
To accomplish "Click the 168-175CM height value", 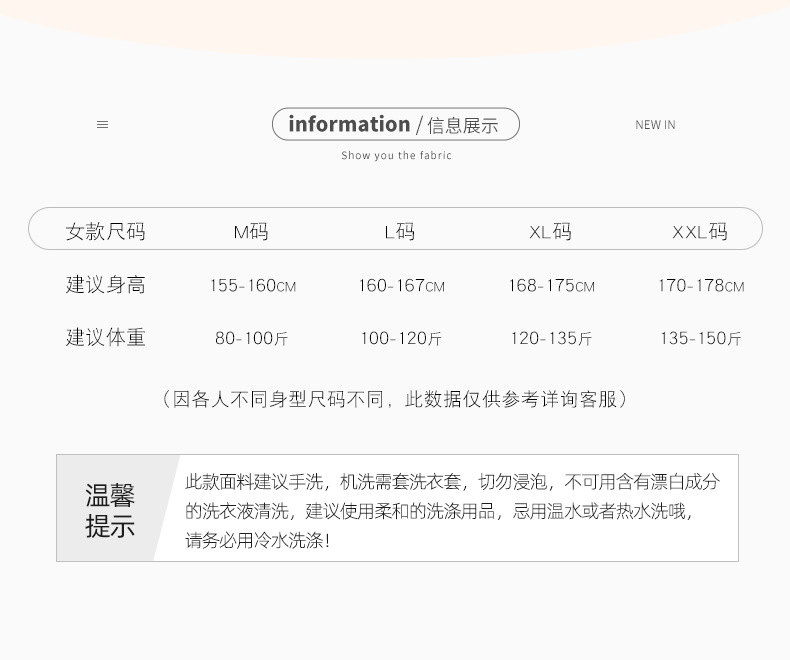I will (x=551, y=286).
